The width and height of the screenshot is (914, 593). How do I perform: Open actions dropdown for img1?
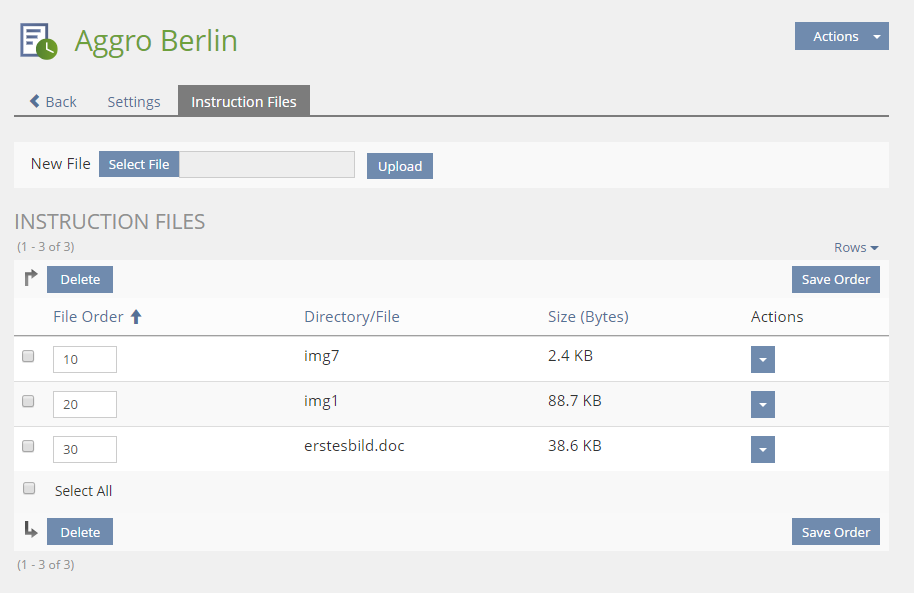click(x=762, y=405)
